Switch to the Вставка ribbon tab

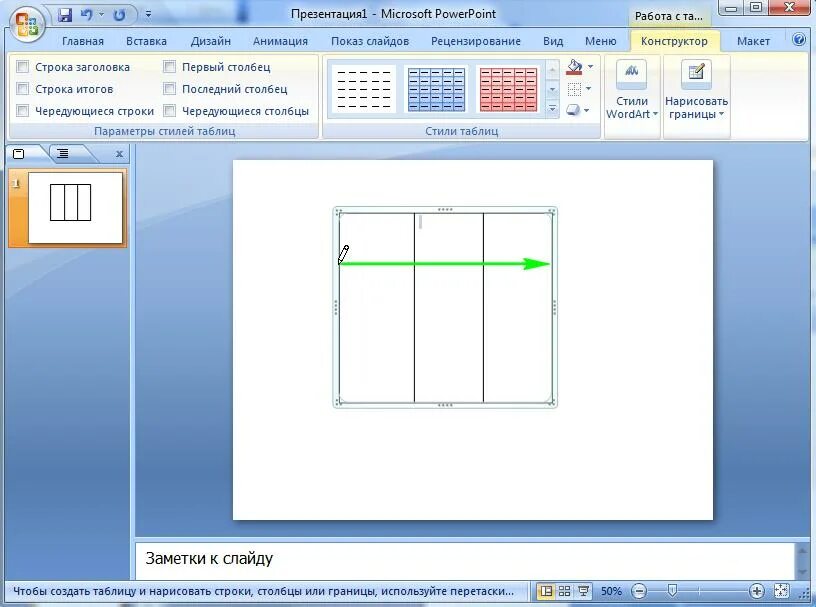pos(146,41)
